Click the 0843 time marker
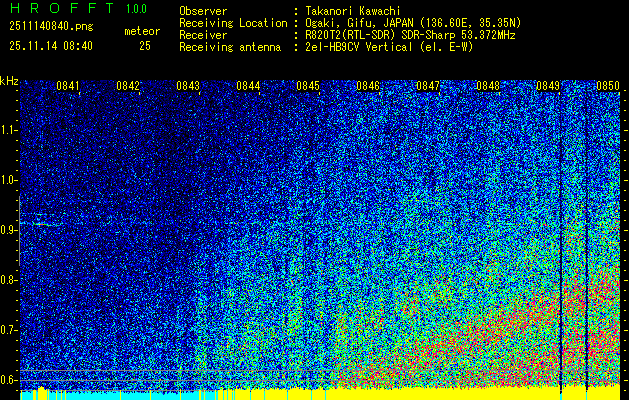Viewport: 629px width, 400px height. 188,86
